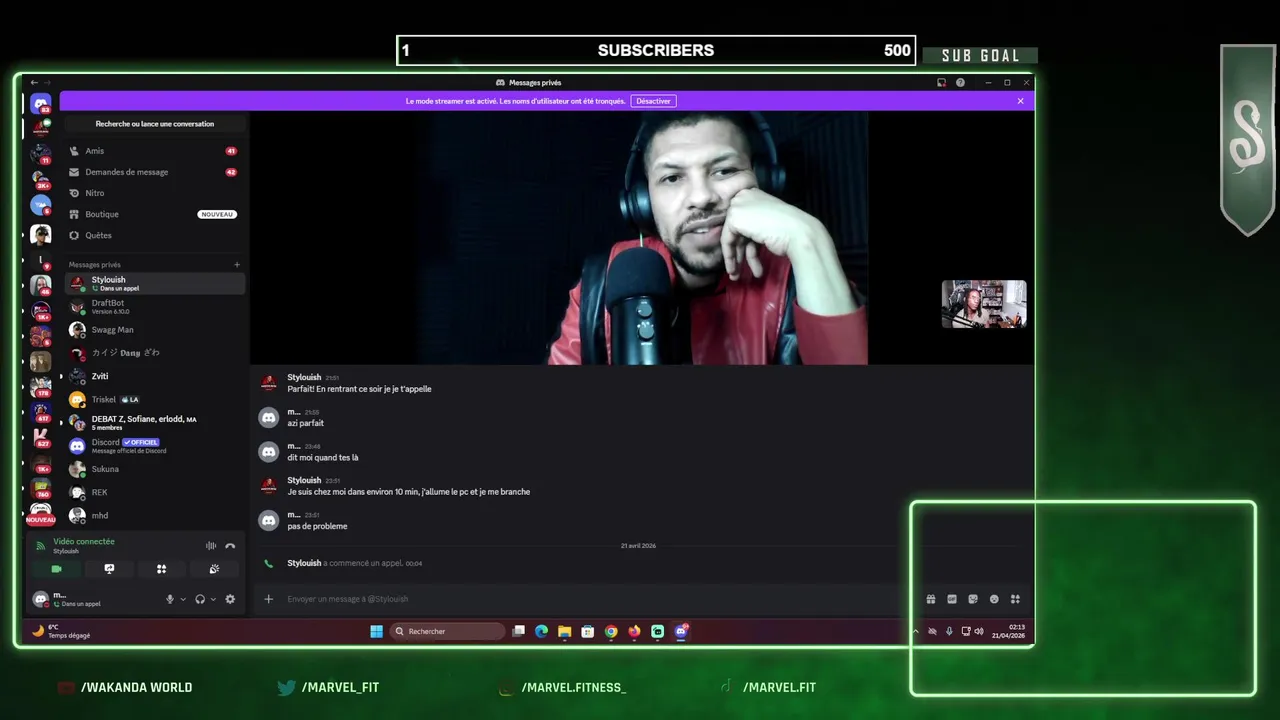The width and height of the screenshot is (1280, 720).
Task: Open mhd conversation
Action: coord(155,515)
